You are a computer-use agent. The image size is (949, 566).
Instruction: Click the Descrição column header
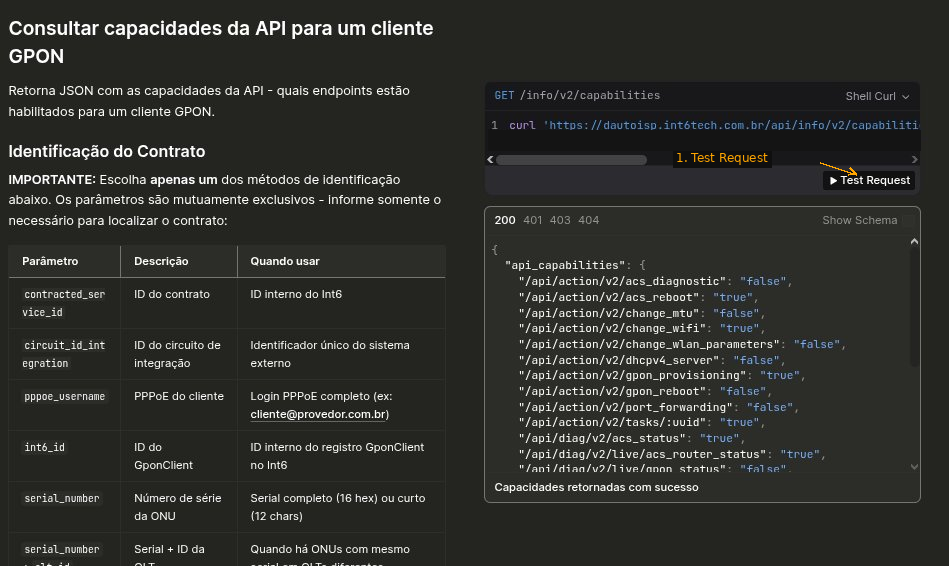tap(161, 262)
